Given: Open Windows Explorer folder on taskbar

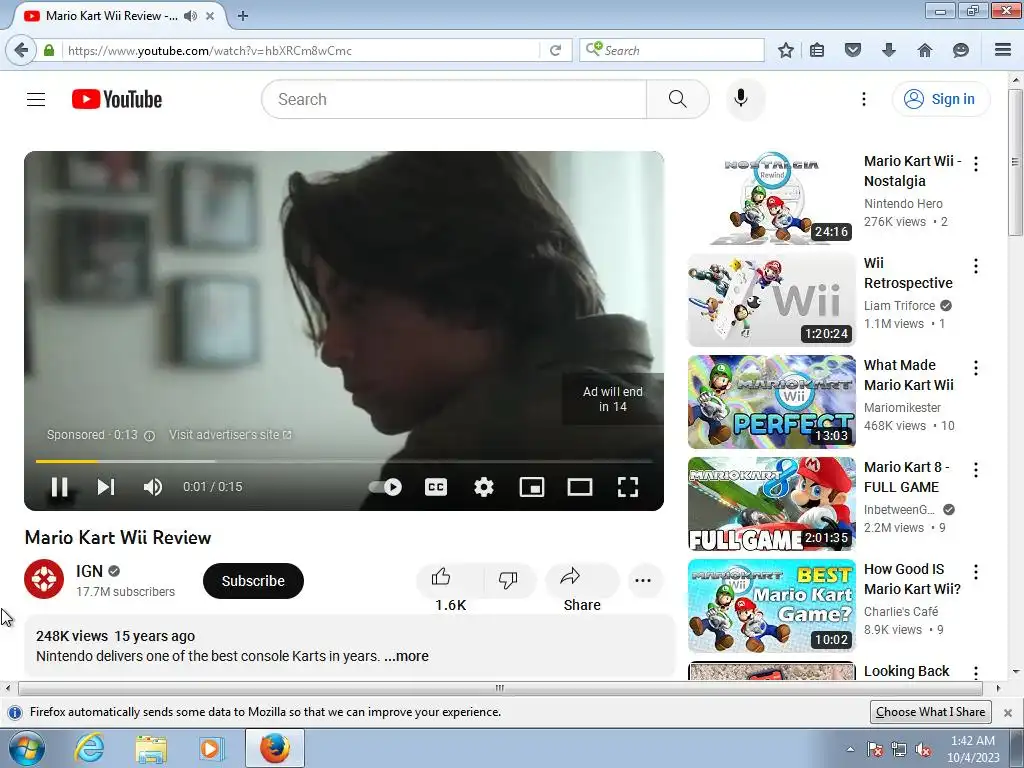Looking at the screenshot, I should point(151,748).
